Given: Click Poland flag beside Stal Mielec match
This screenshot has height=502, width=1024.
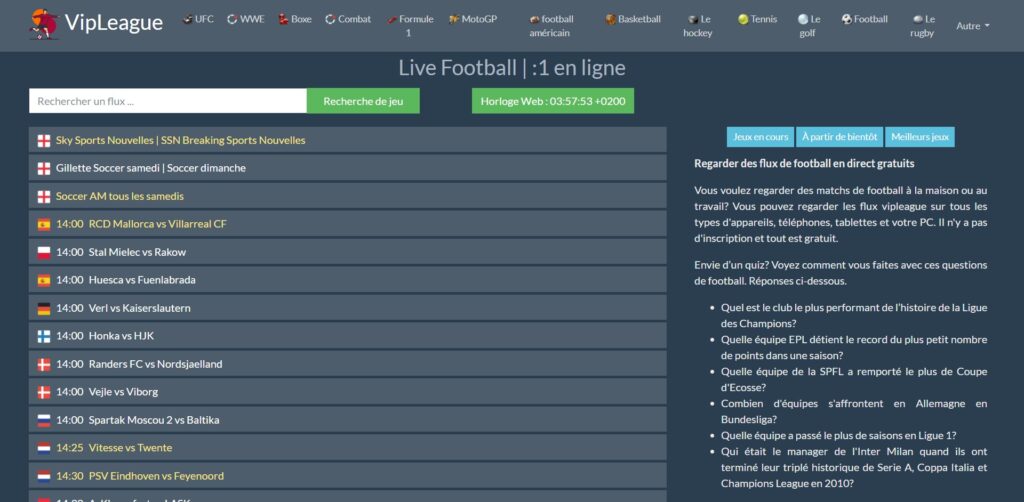Looking at the screenshot, I should point(44,252).
